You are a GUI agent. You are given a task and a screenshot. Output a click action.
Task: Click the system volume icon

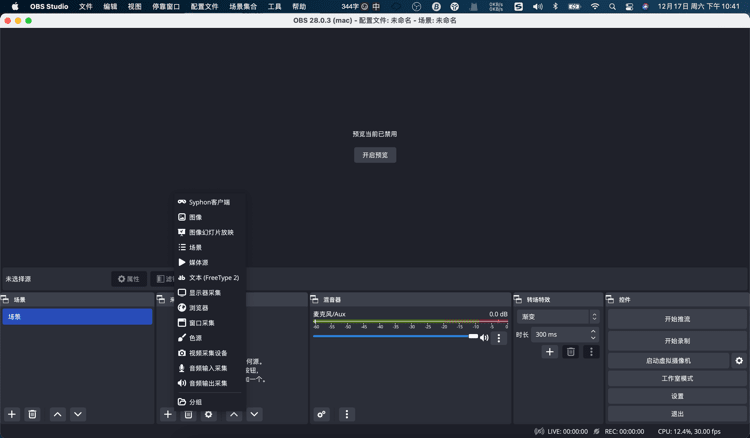click(538, 7)
